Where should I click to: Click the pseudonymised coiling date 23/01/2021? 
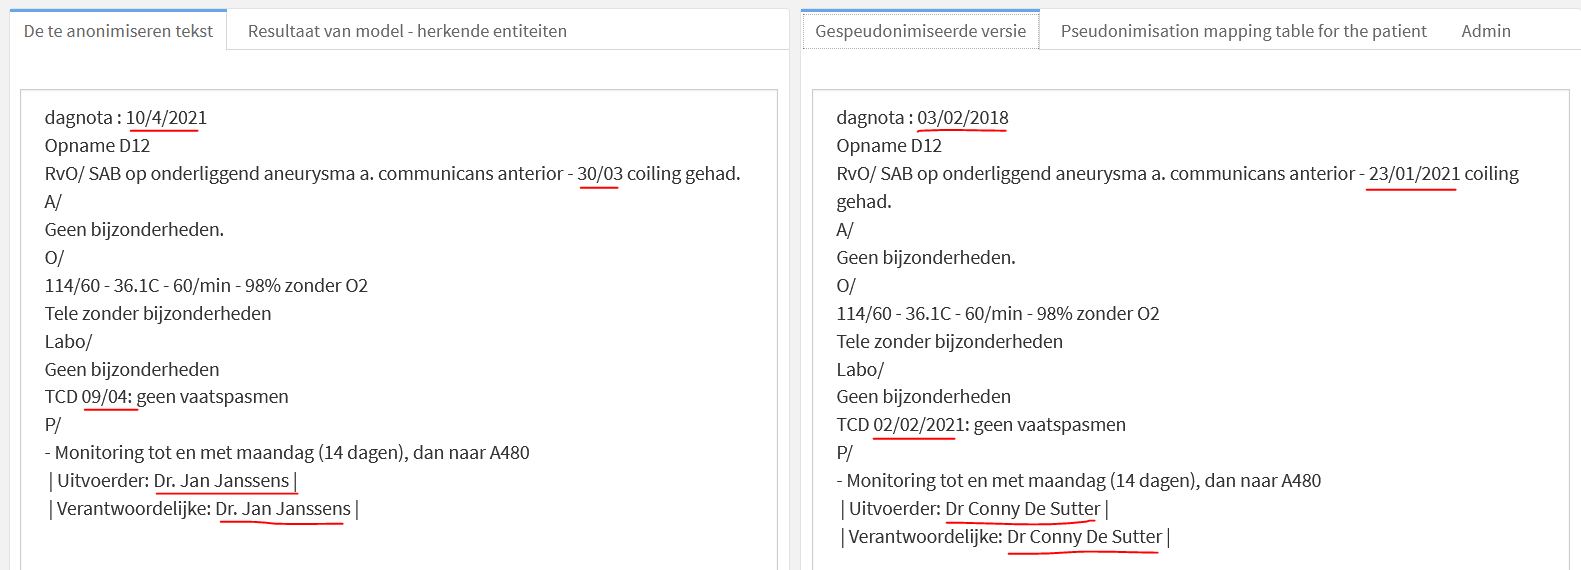[x=1413, y=174]
